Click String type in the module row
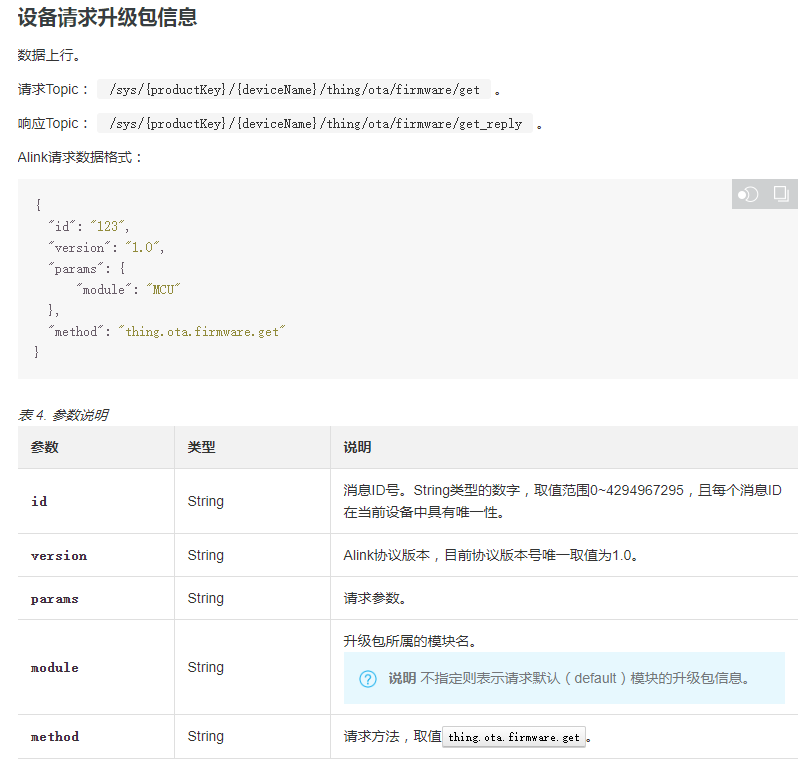Viewport: 801px width, 775px height. tap(205, 667)
